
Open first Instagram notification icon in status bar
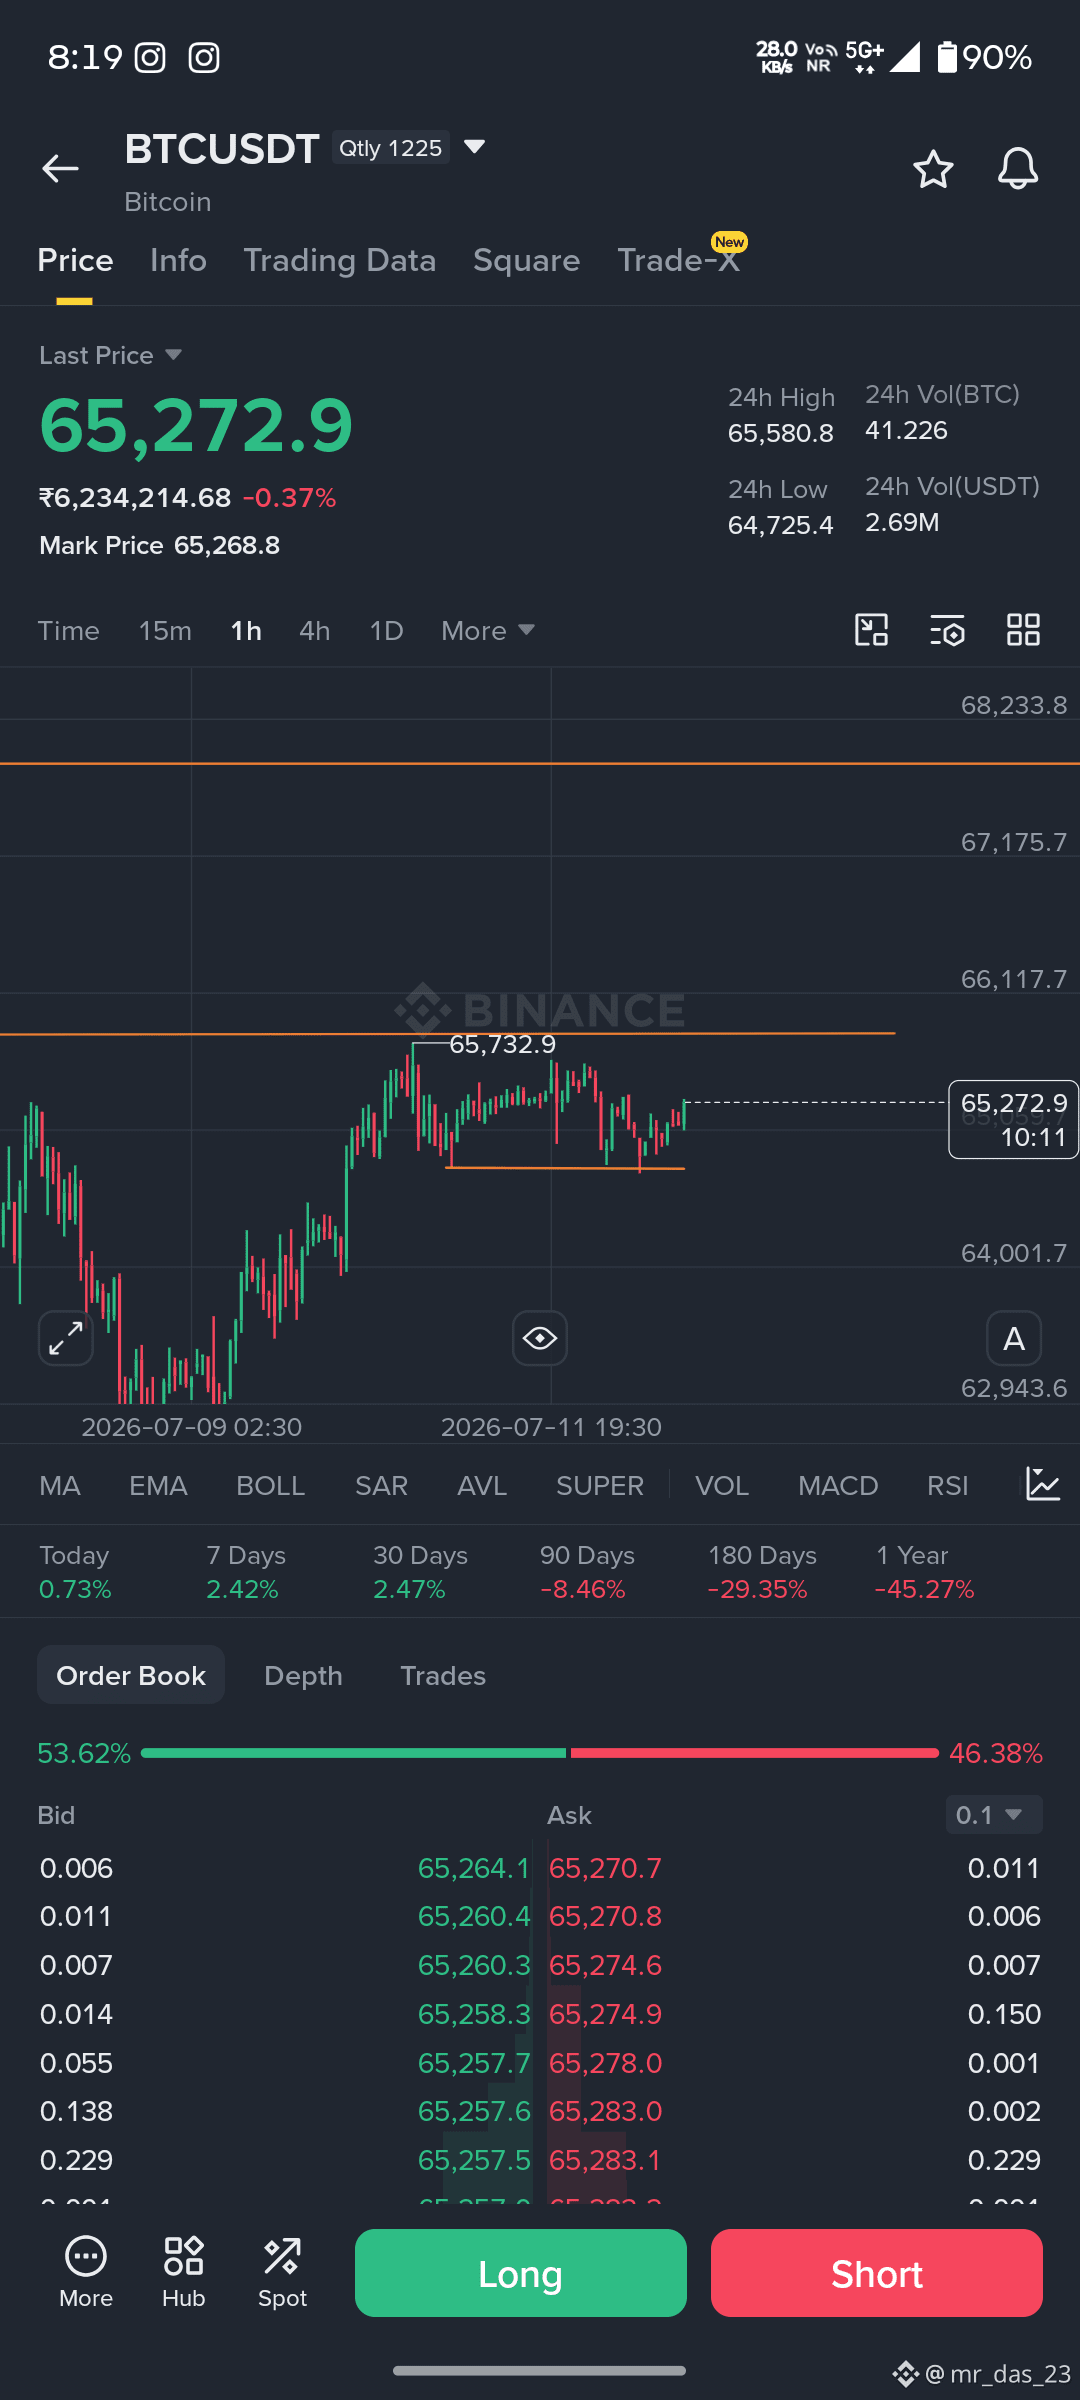click(x=150, y=58)
